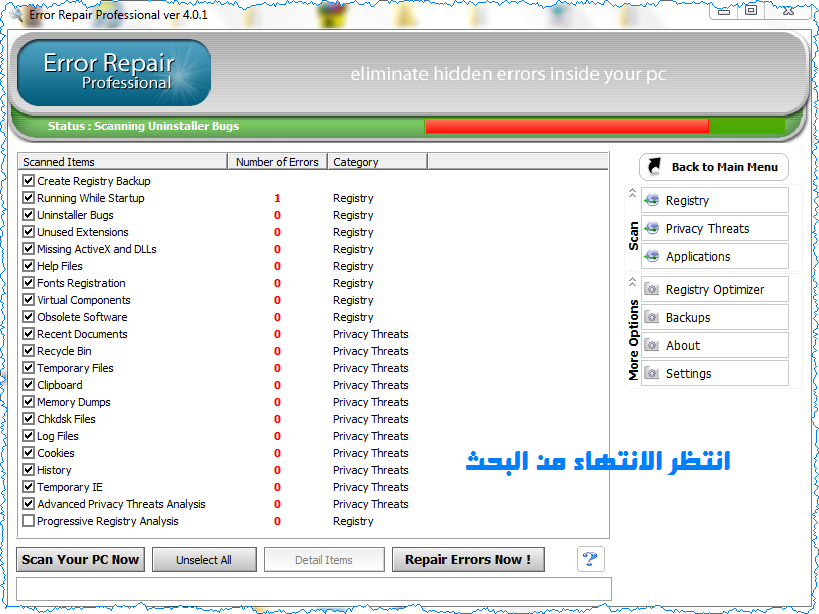
Task: Select the Obsolete Software row label
Action: tap(82, 317)
